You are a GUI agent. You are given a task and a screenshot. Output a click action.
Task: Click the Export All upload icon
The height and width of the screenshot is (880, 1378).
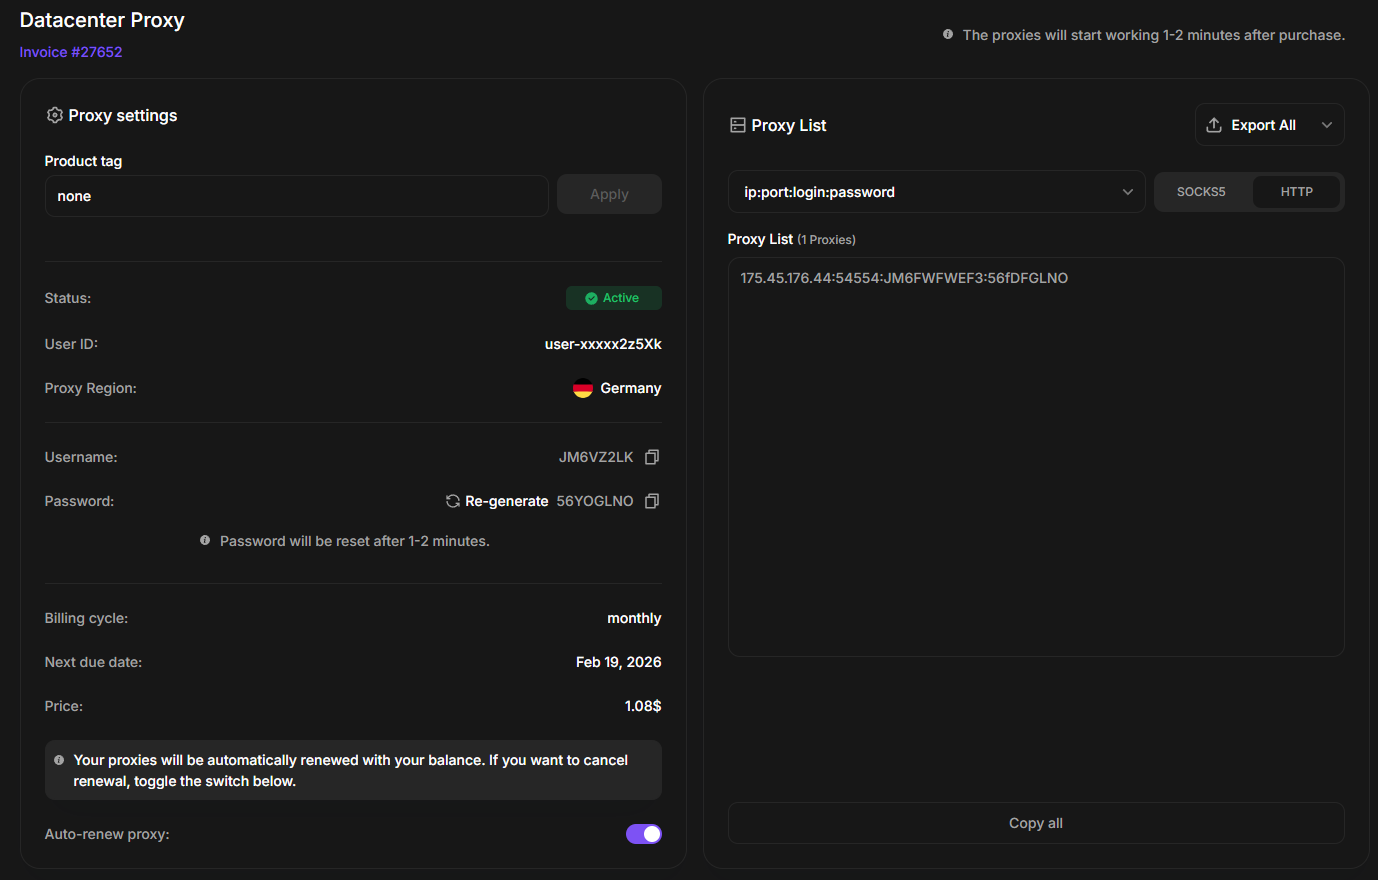pyautogui.click(x=1214, y=125)
